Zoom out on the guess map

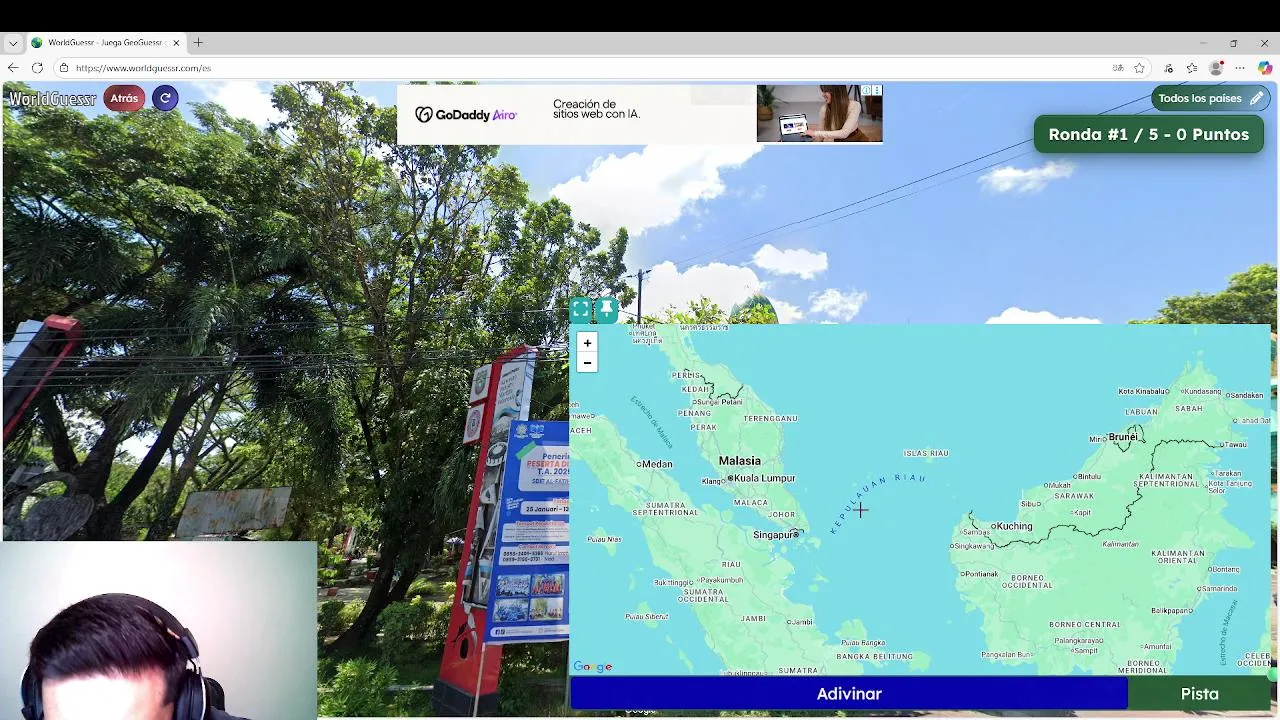(x=587, y=363)
